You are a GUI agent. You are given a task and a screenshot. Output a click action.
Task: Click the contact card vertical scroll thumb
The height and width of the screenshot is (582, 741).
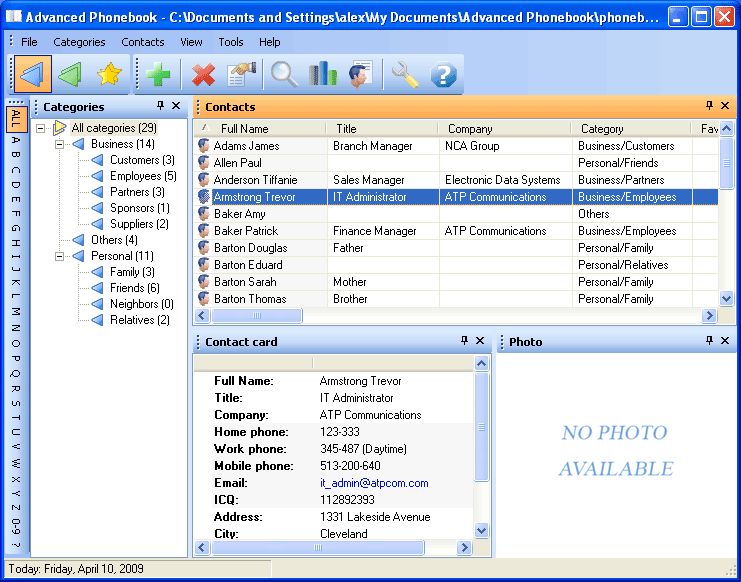pos(481,427)
